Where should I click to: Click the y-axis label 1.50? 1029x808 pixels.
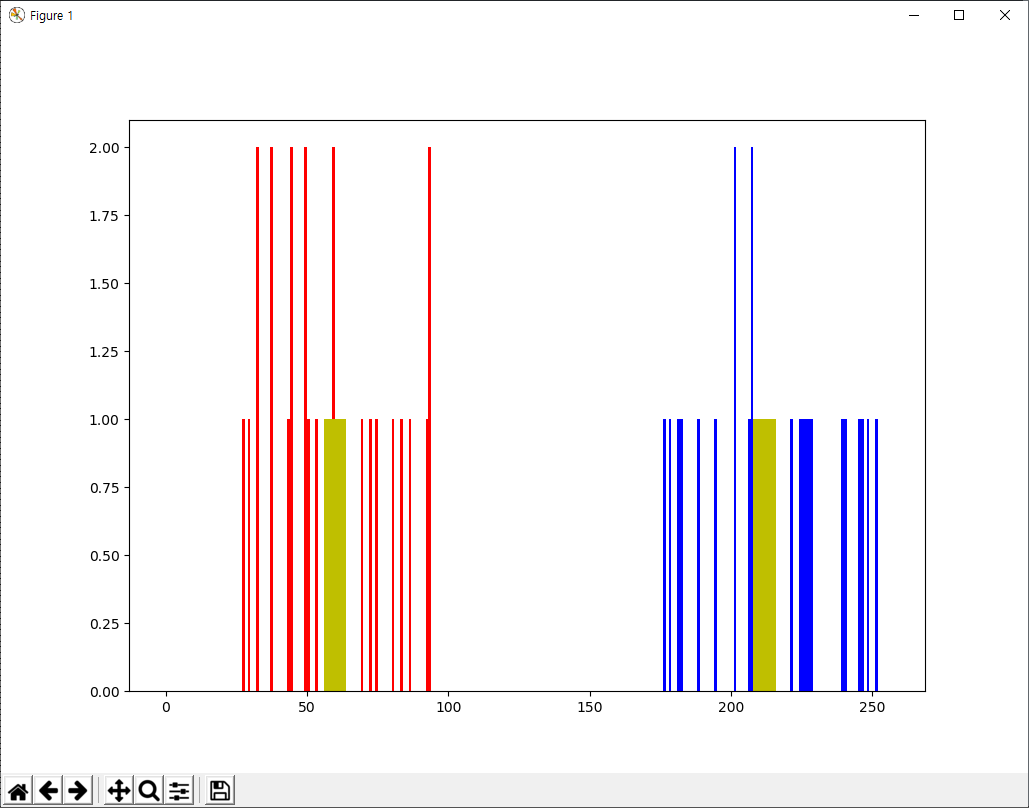[x=104, y=284]
